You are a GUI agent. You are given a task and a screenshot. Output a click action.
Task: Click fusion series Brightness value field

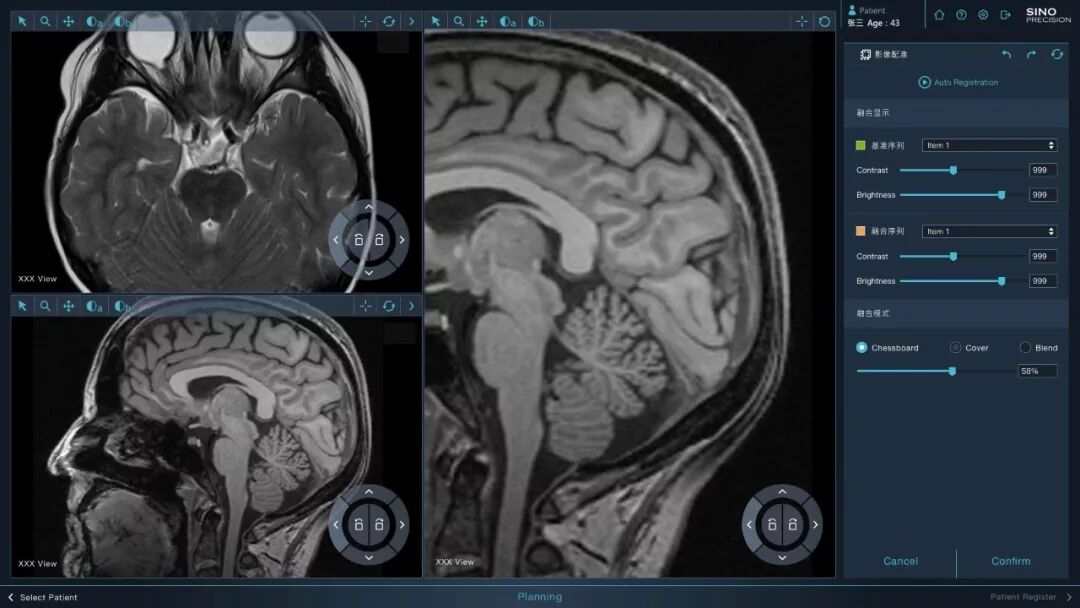pos(1043,281)
